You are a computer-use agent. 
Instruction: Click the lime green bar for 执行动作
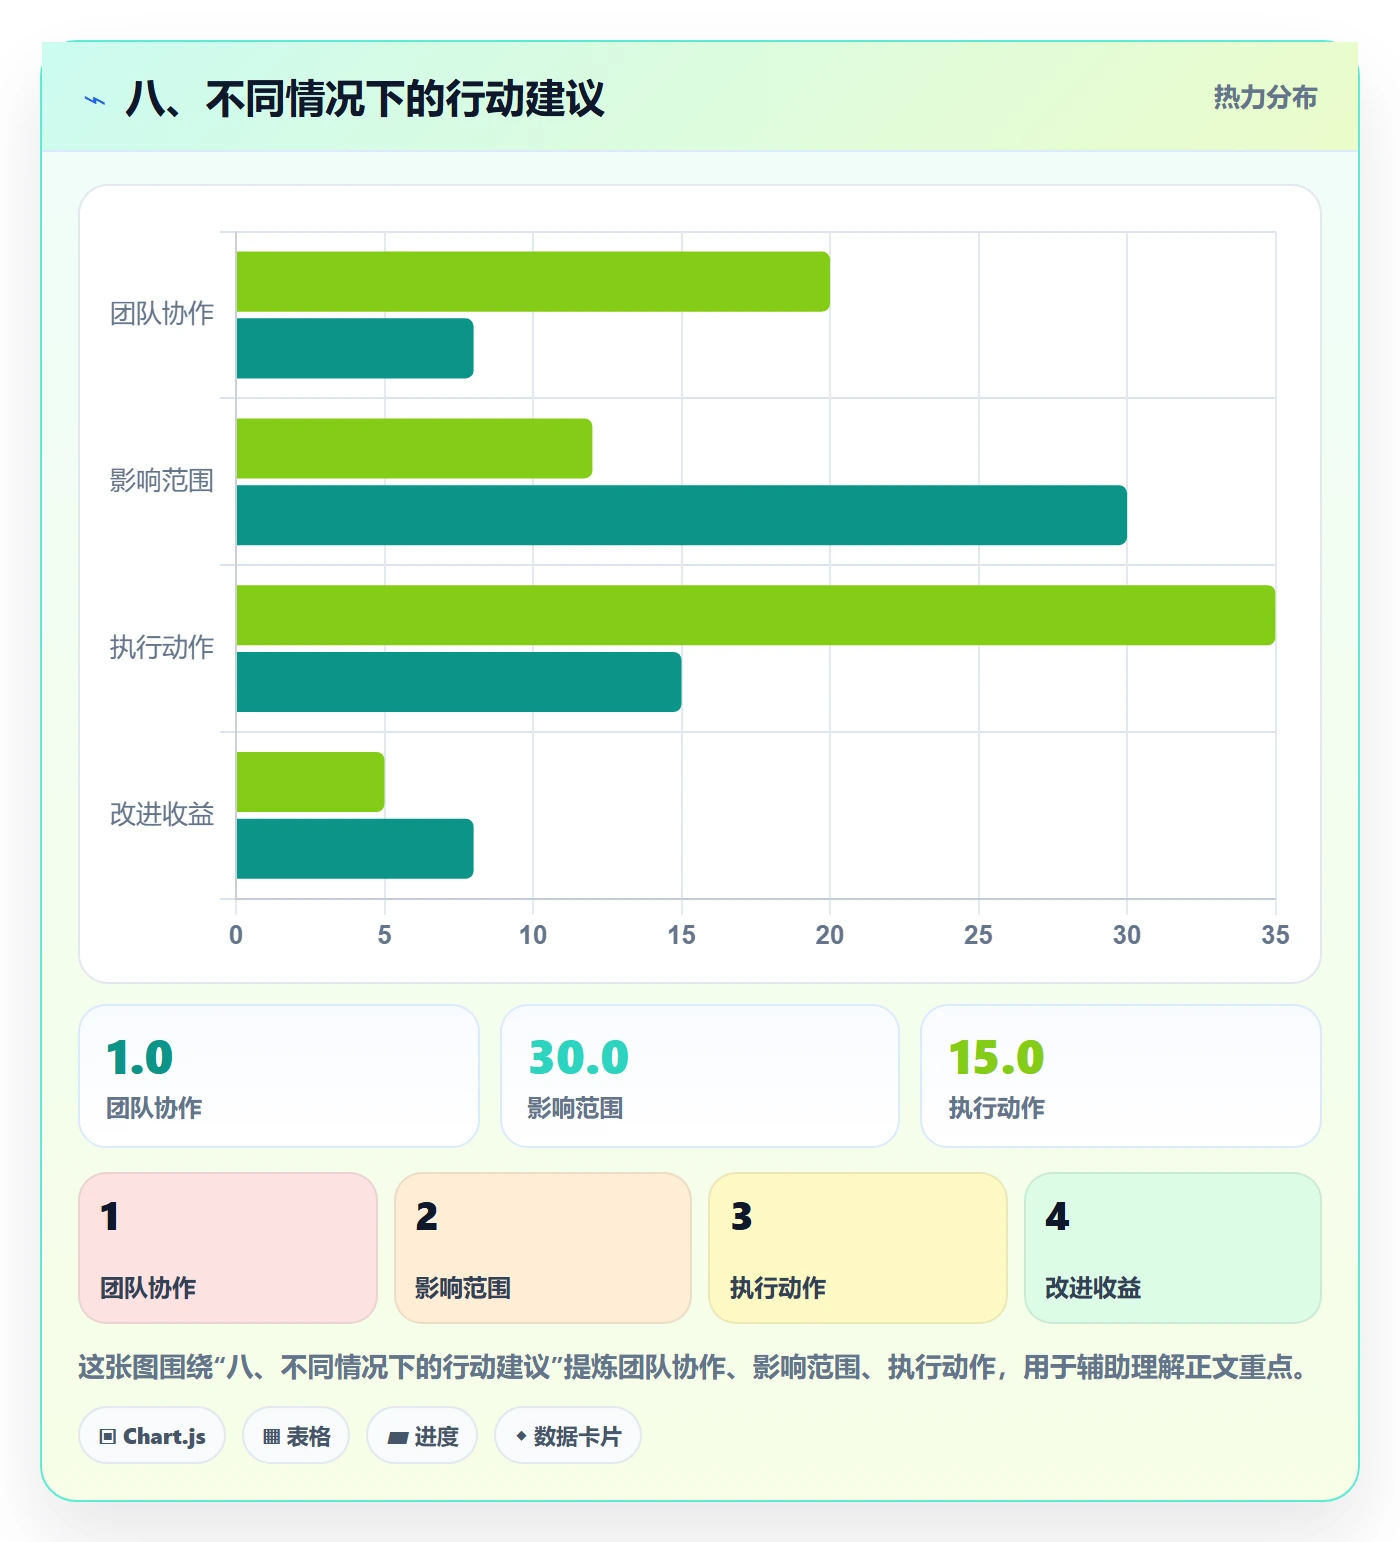pyautogui.click(x=756, y=615)
